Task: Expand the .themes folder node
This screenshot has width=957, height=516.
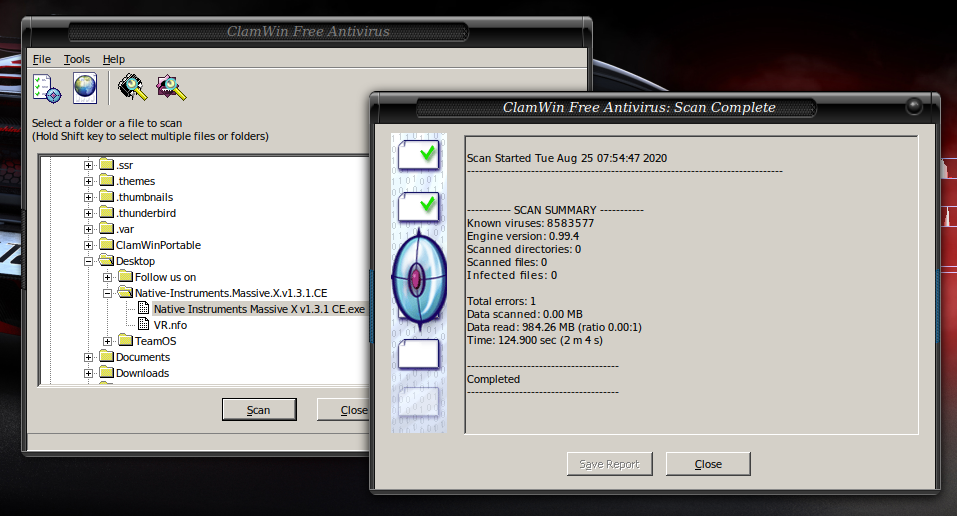Action: point(88,181)
